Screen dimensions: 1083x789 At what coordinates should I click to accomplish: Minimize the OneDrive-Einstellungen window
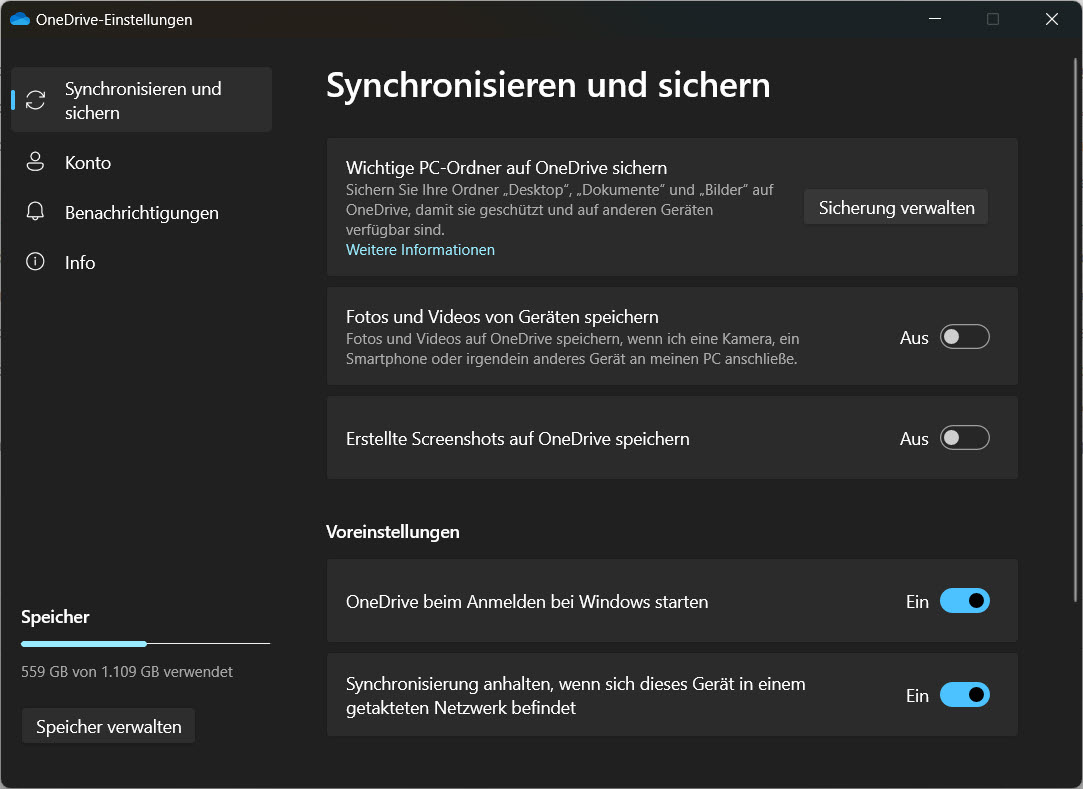934,19
